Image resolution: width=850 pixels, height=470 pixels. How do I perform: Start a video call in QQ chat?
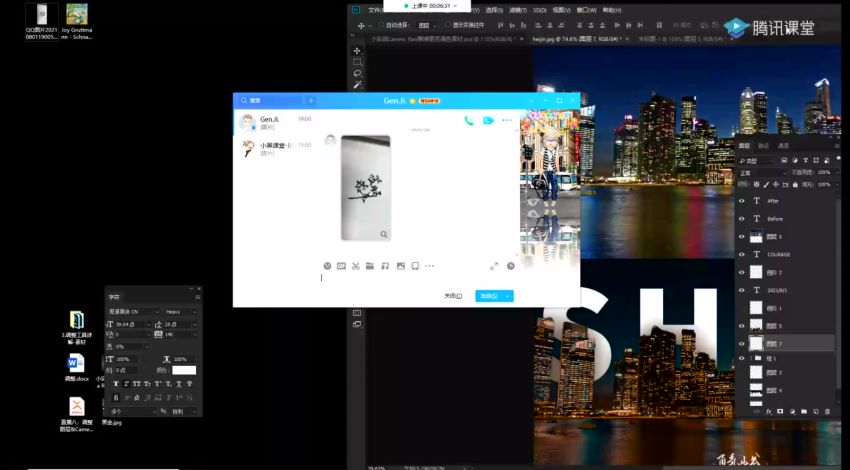488,120
